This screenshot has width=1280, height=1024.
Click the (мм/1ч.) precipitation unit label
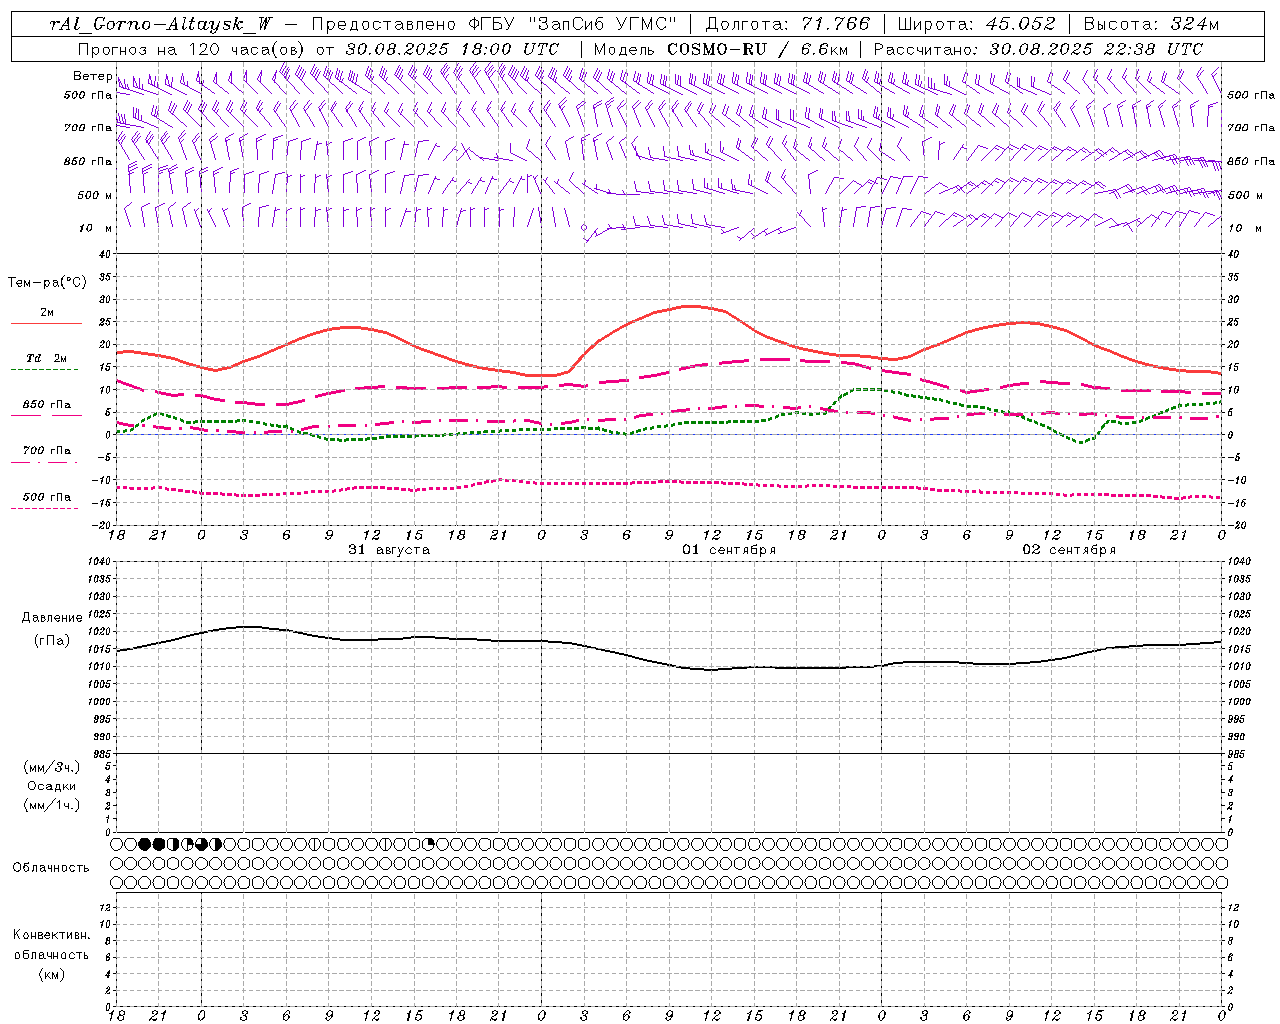click(52, 805)
